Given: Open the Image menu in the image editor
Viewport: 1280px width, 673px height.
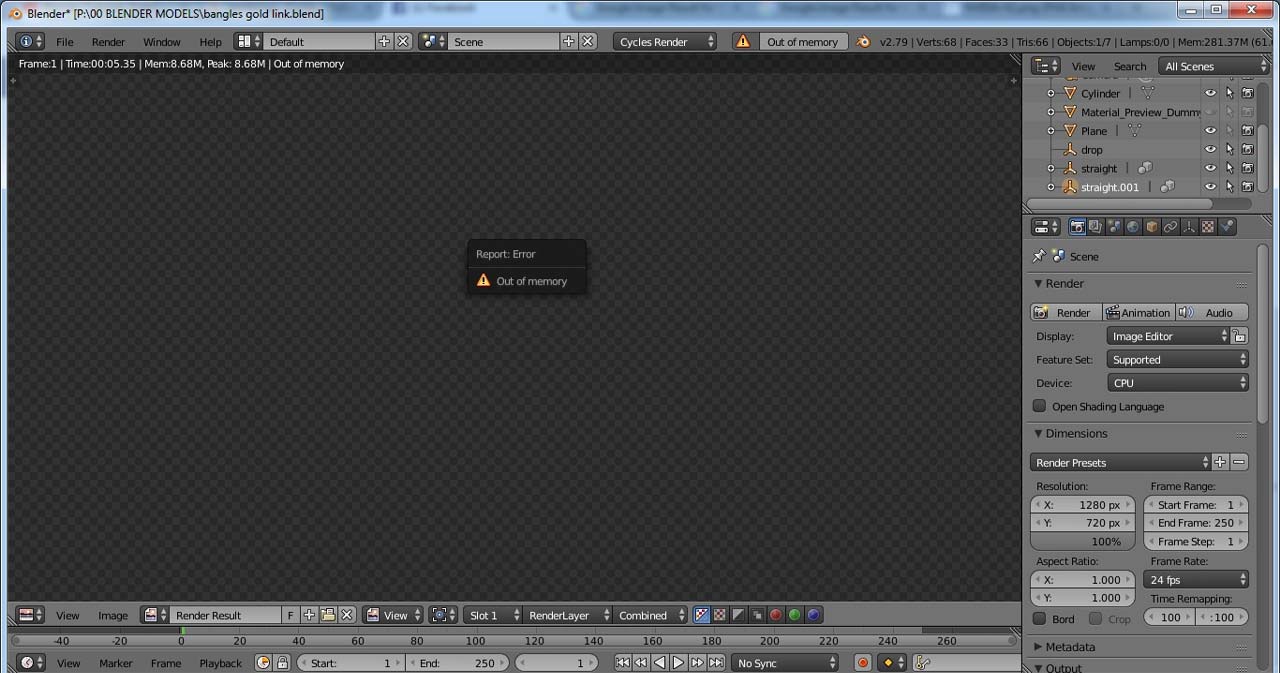Looking at the screenshot, I should [x=112, y=615].
